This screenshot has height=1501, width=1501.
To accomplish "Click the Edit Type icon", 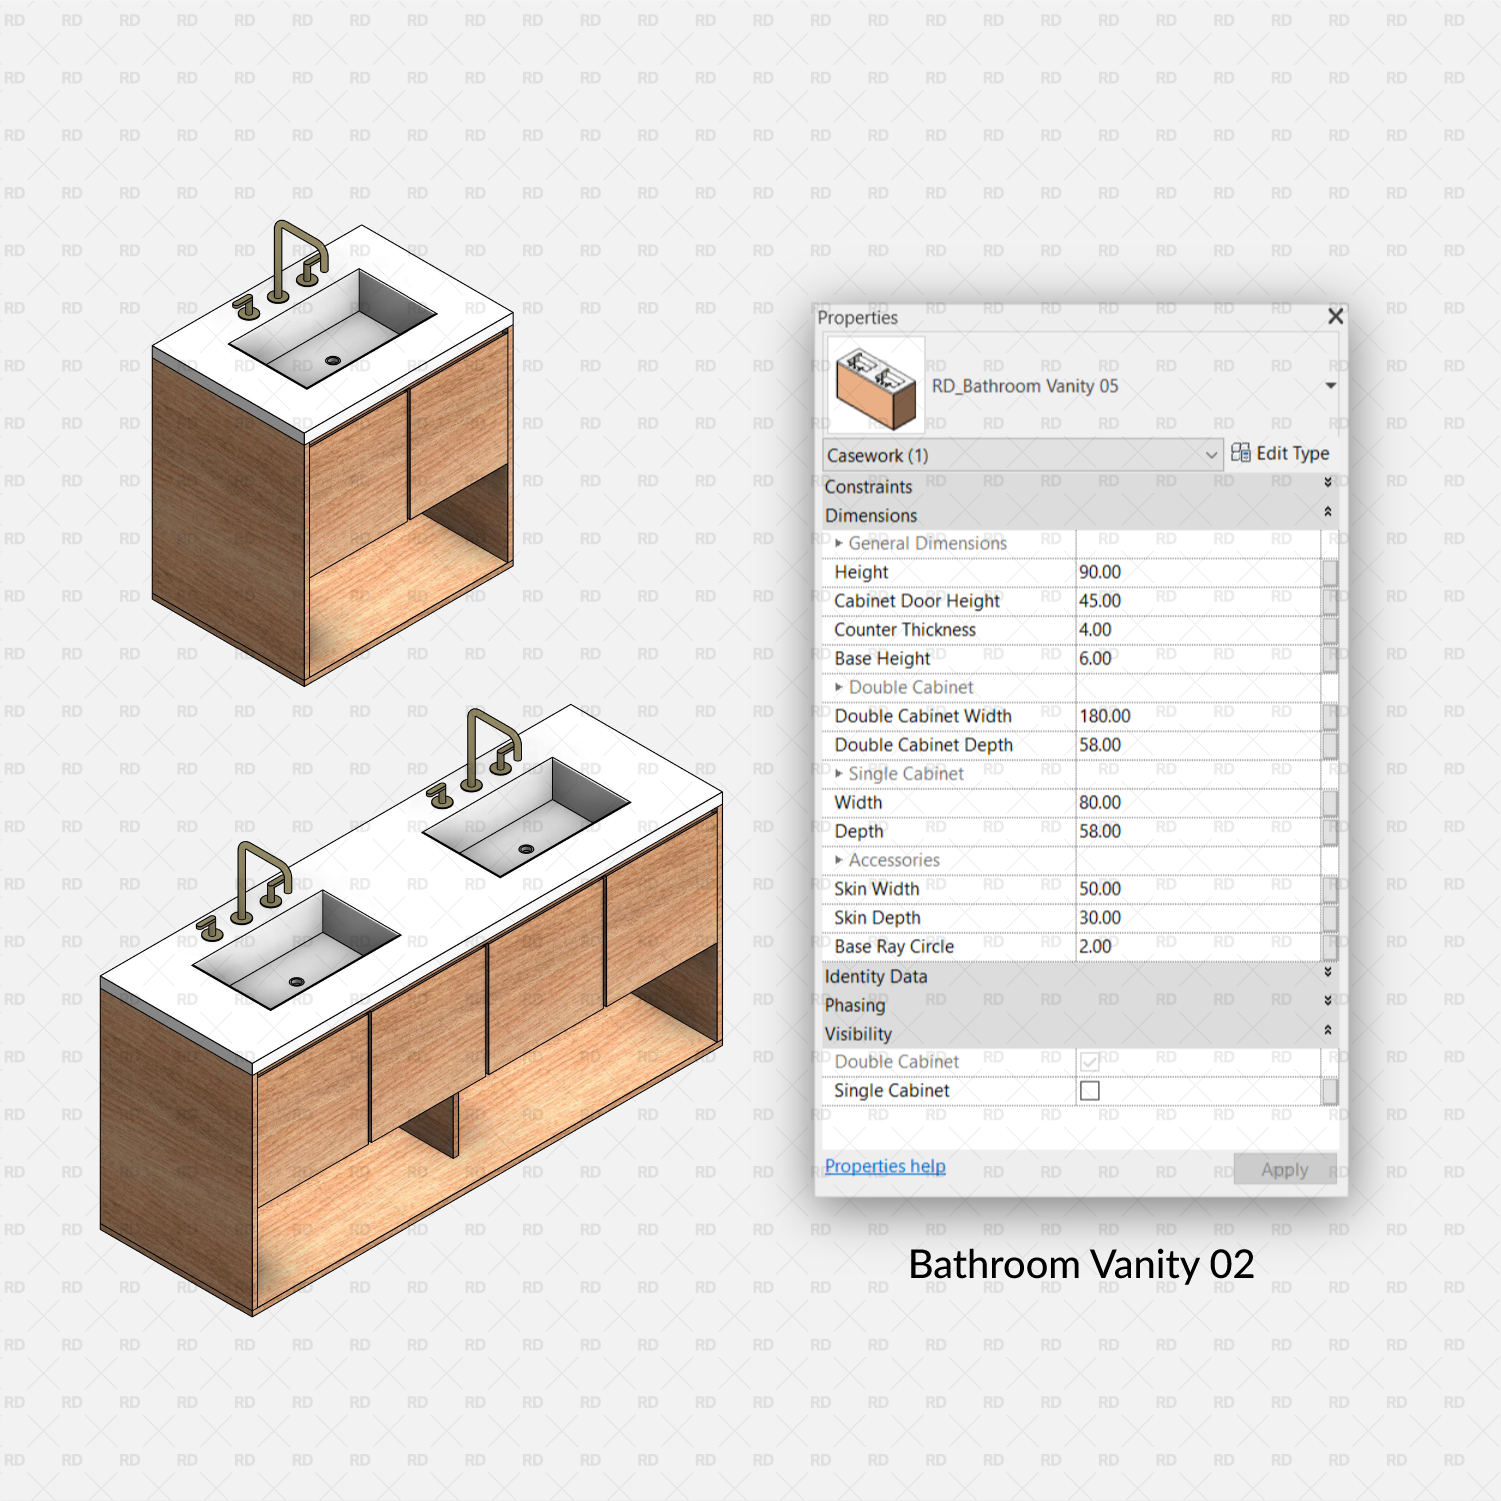I will click(x=1280, y=453).
